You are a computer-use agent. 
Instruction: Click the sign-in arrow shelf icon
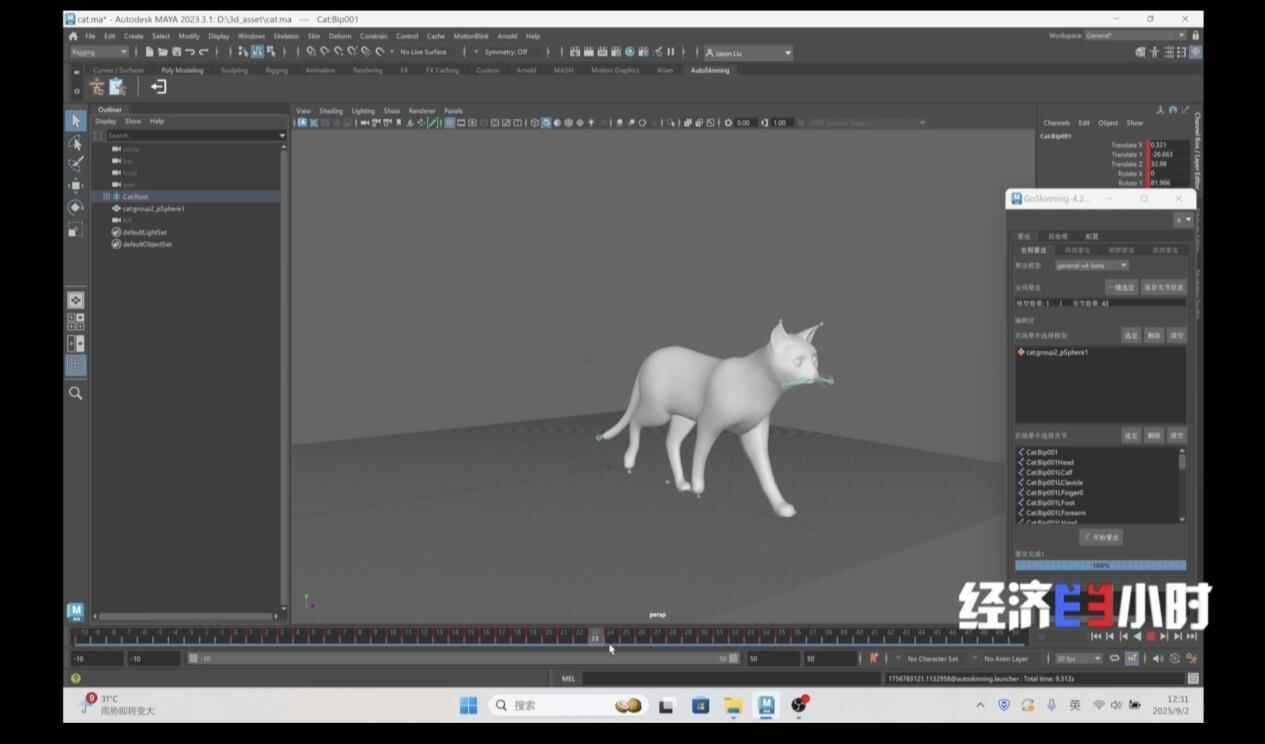click(x=158, y=87)
